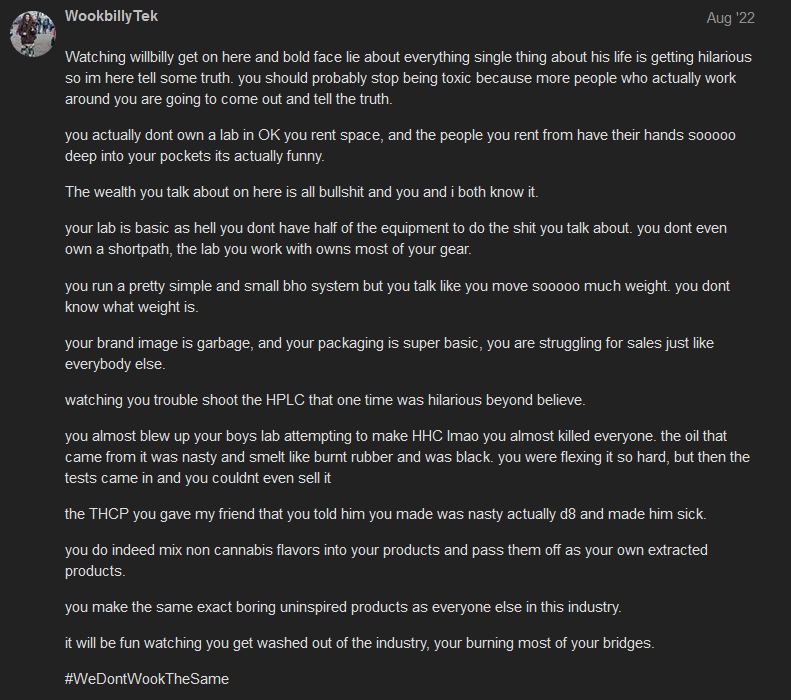
Task: Click the paragraph starting 'Watching willbilly get on here'
Action: (x=408, y=78)
